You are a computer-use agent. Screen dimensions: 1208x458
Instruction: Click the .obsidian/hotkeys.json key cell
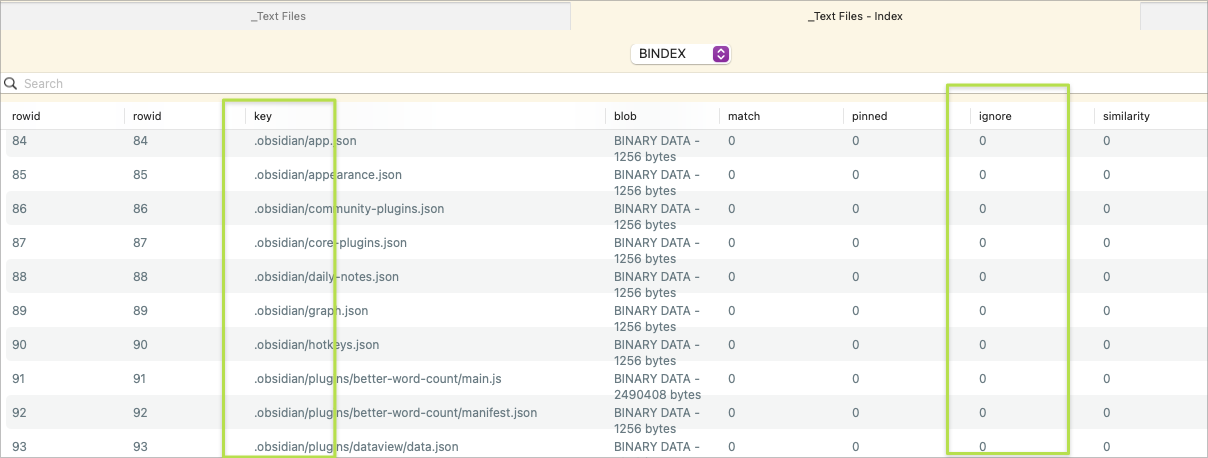coord(317,345)
